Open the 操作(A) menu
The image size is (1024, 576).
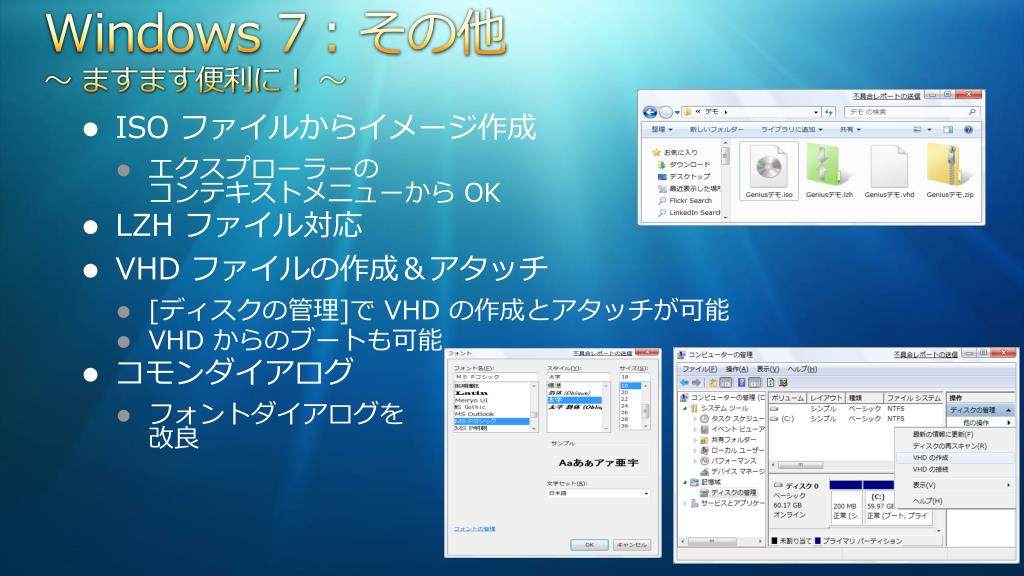pyautogui.click(x=737, y=369)
